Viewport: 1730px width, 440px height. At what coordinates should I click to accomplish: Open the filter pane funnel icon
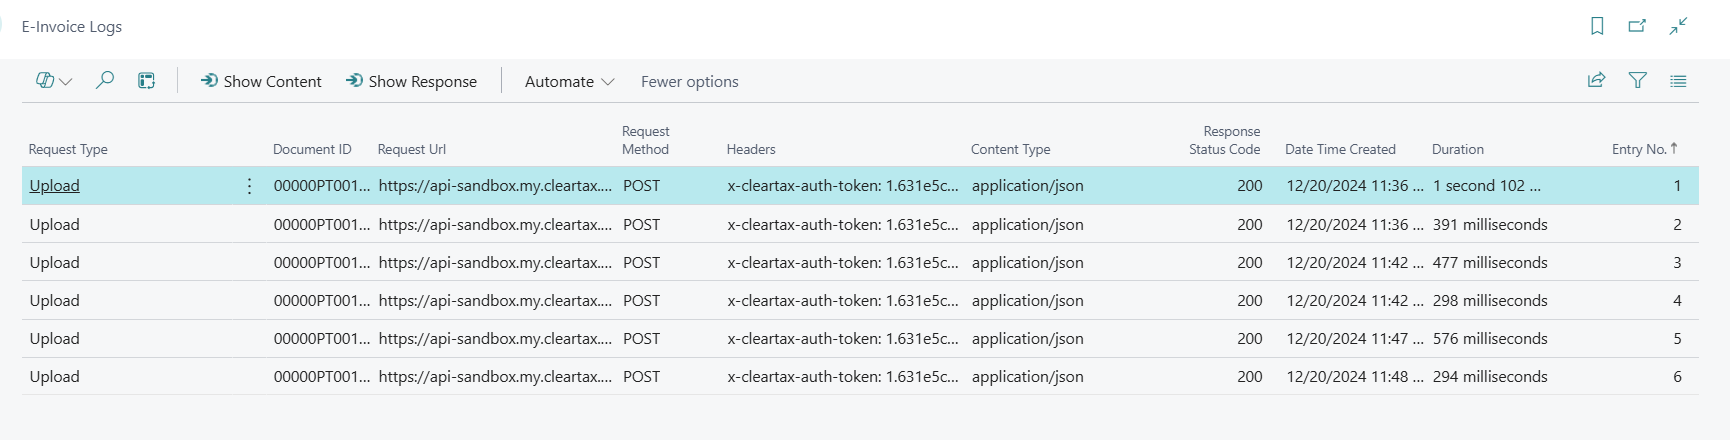point(1637,81)
